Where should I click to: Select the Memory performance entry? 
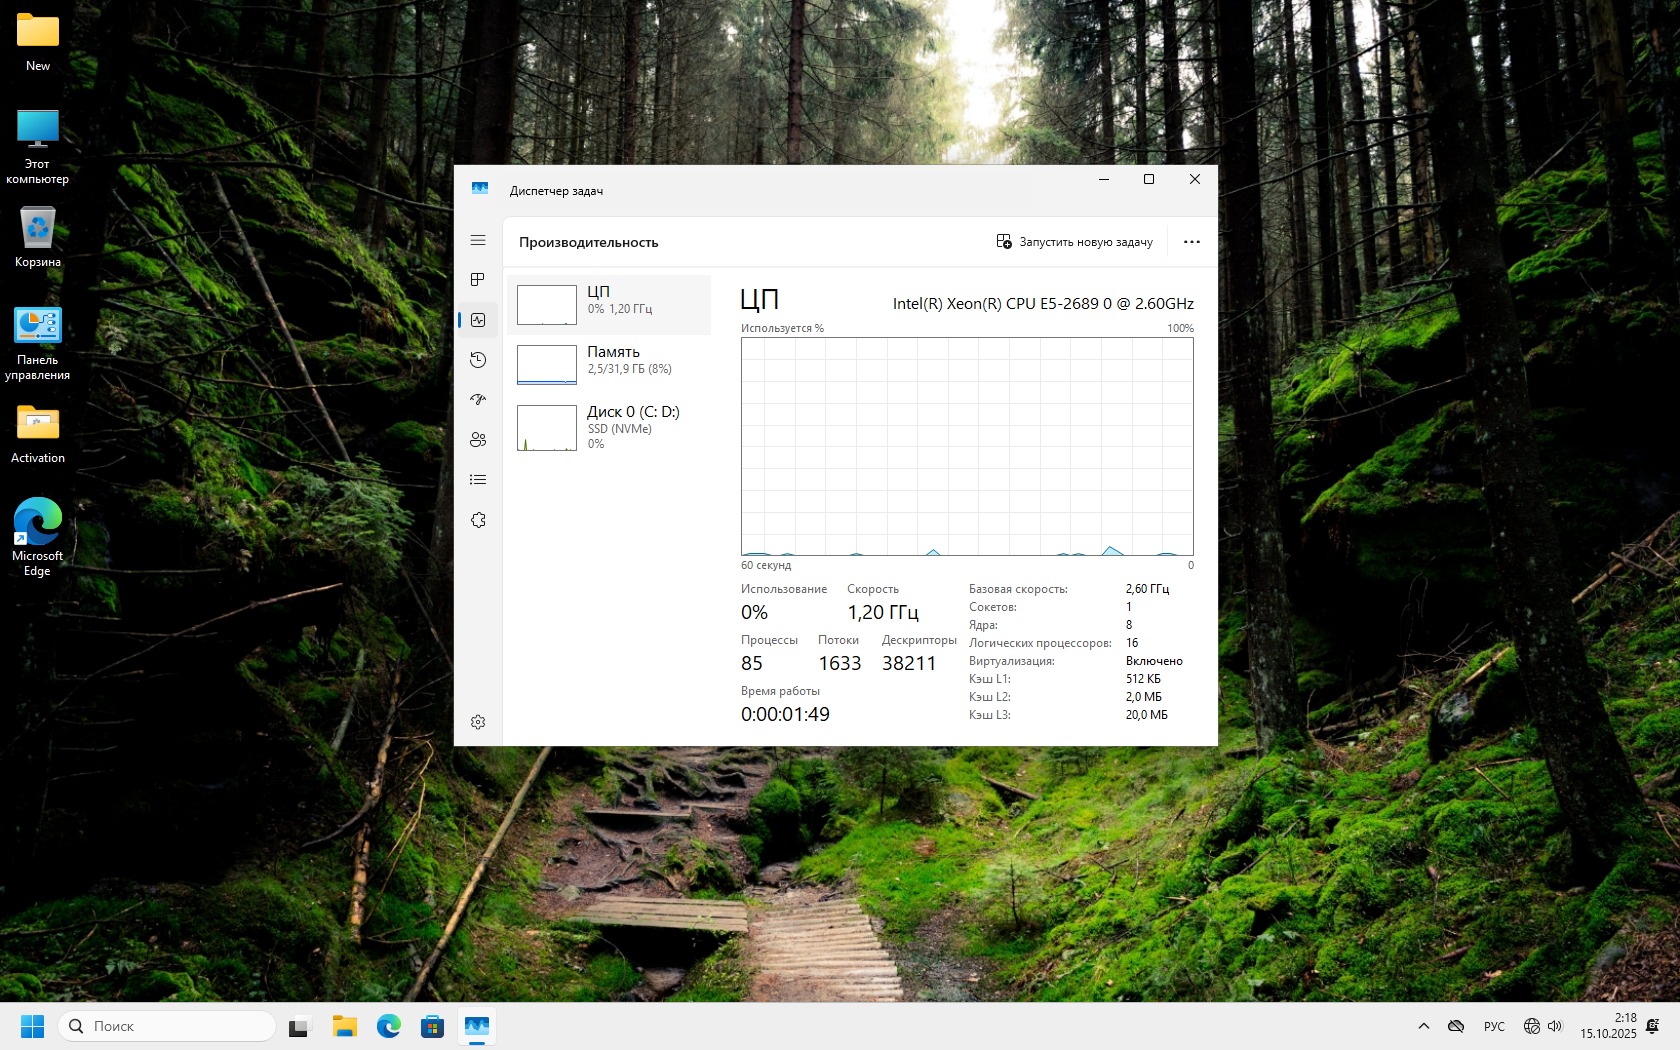(609, 364)
